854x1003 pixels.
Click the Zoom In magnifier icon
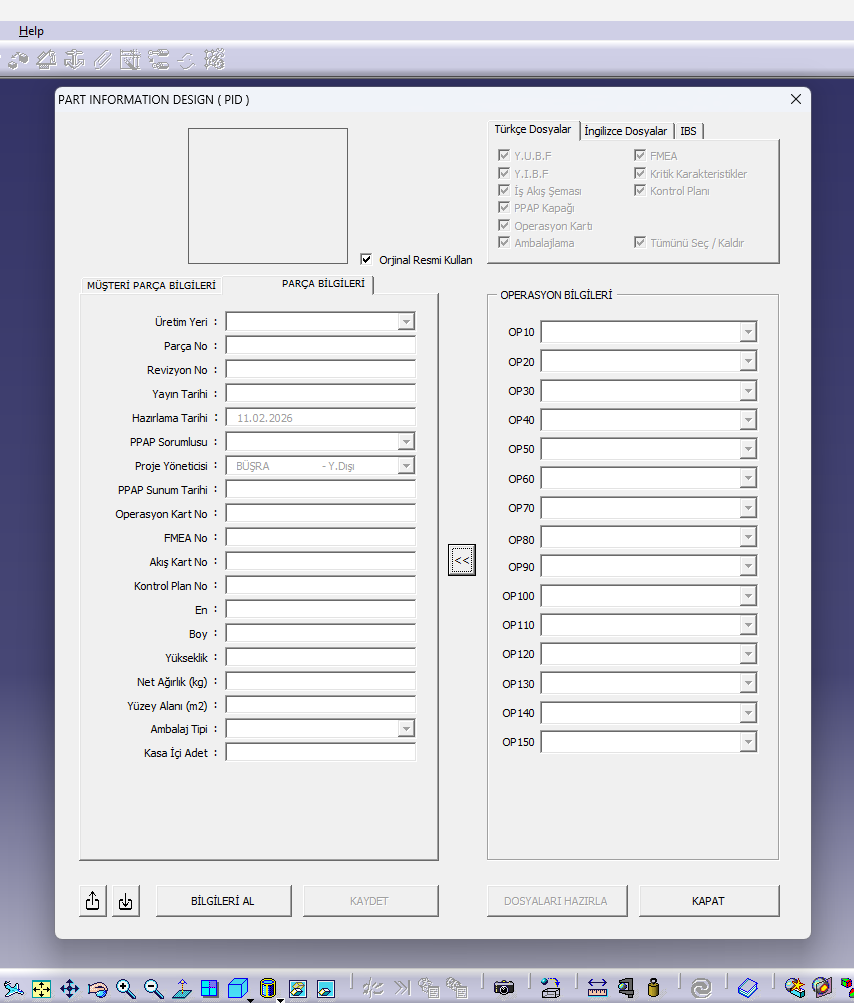click(125, 988)
